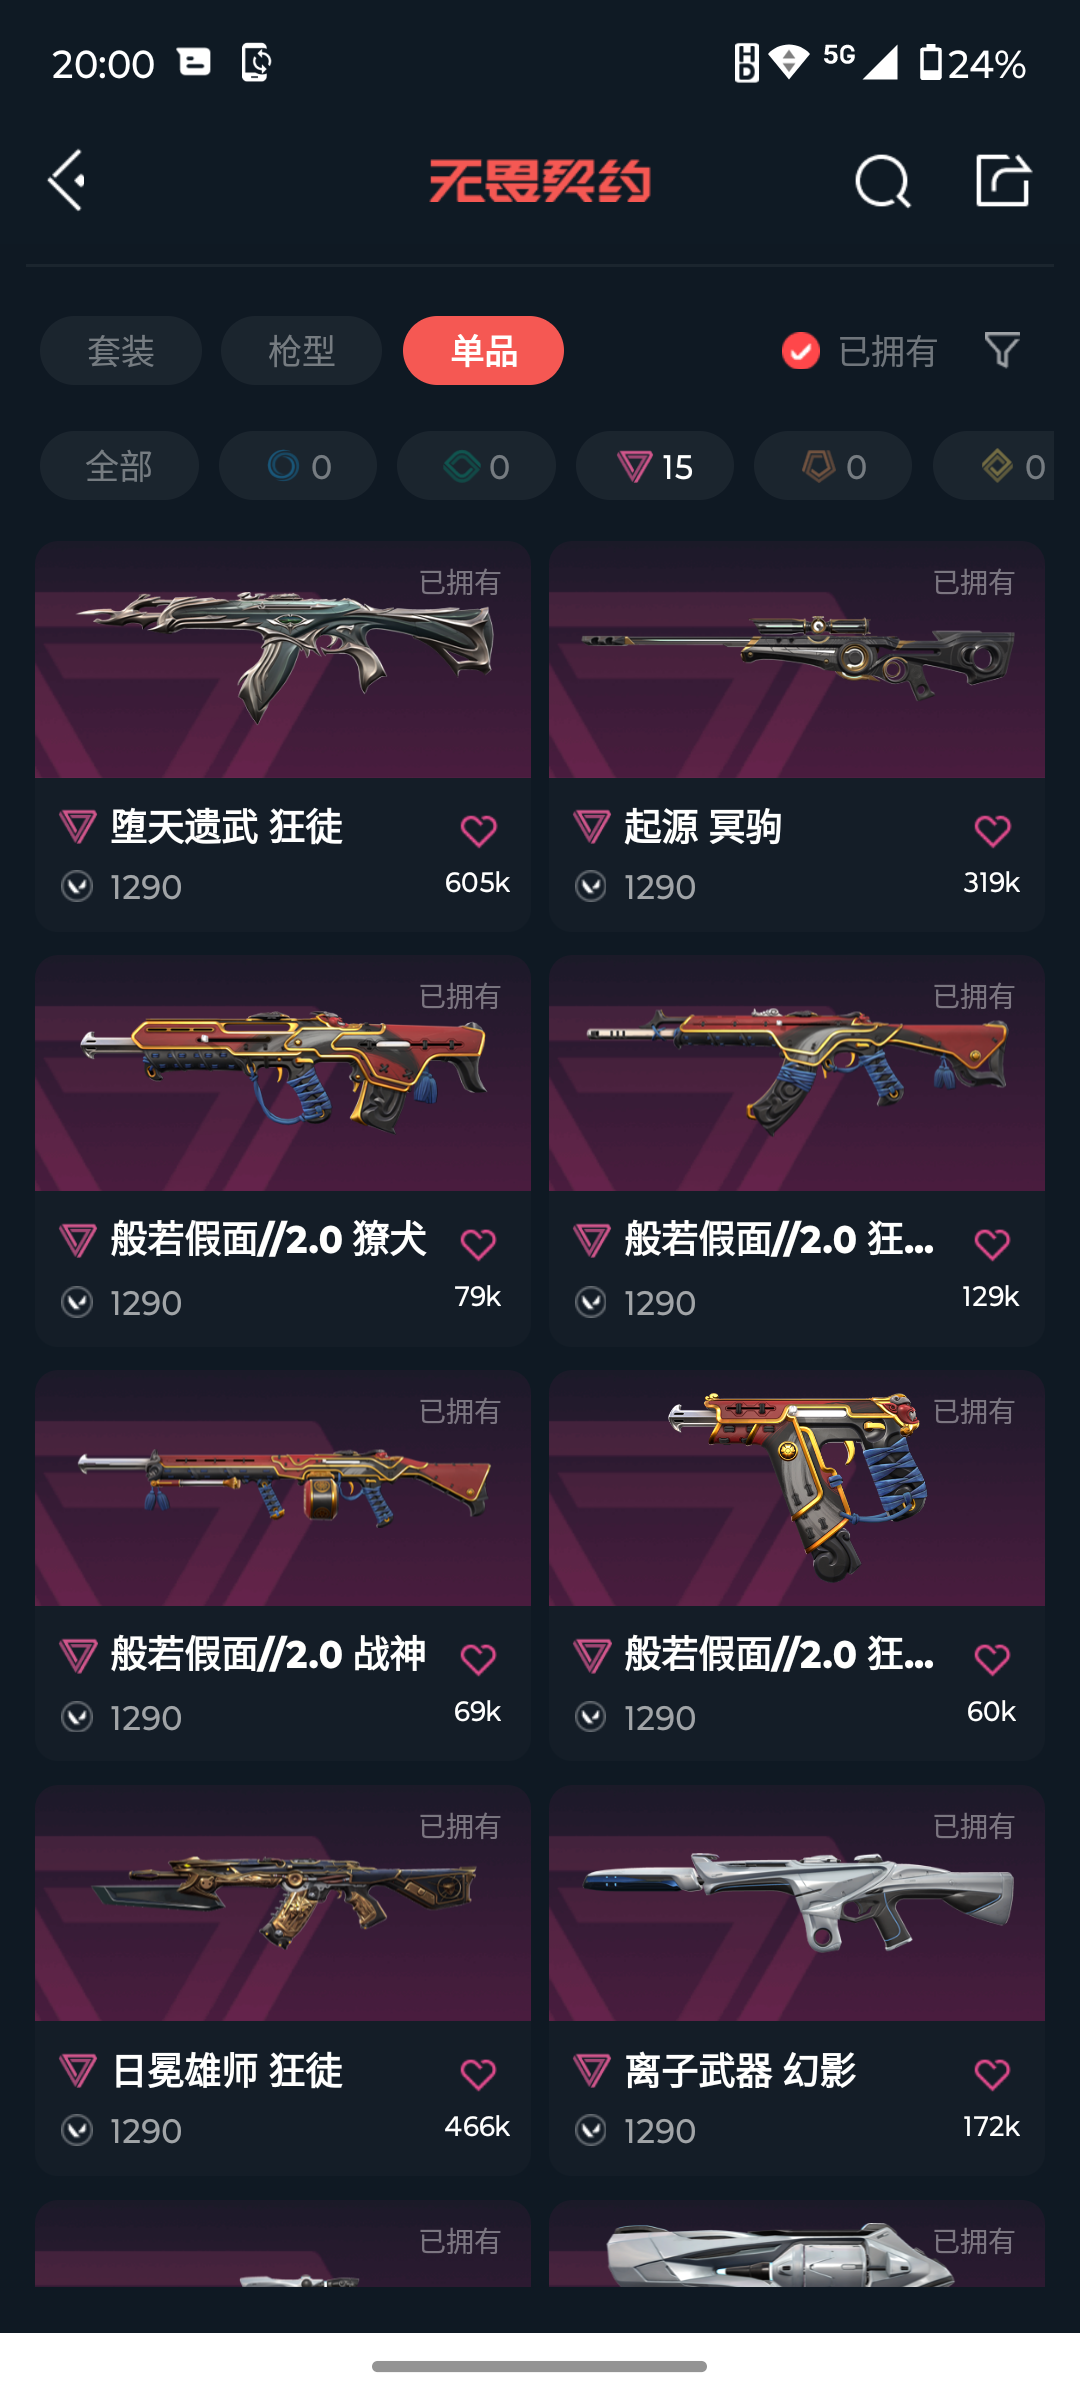Tap the back arrow icon

(x=67, y=181)
